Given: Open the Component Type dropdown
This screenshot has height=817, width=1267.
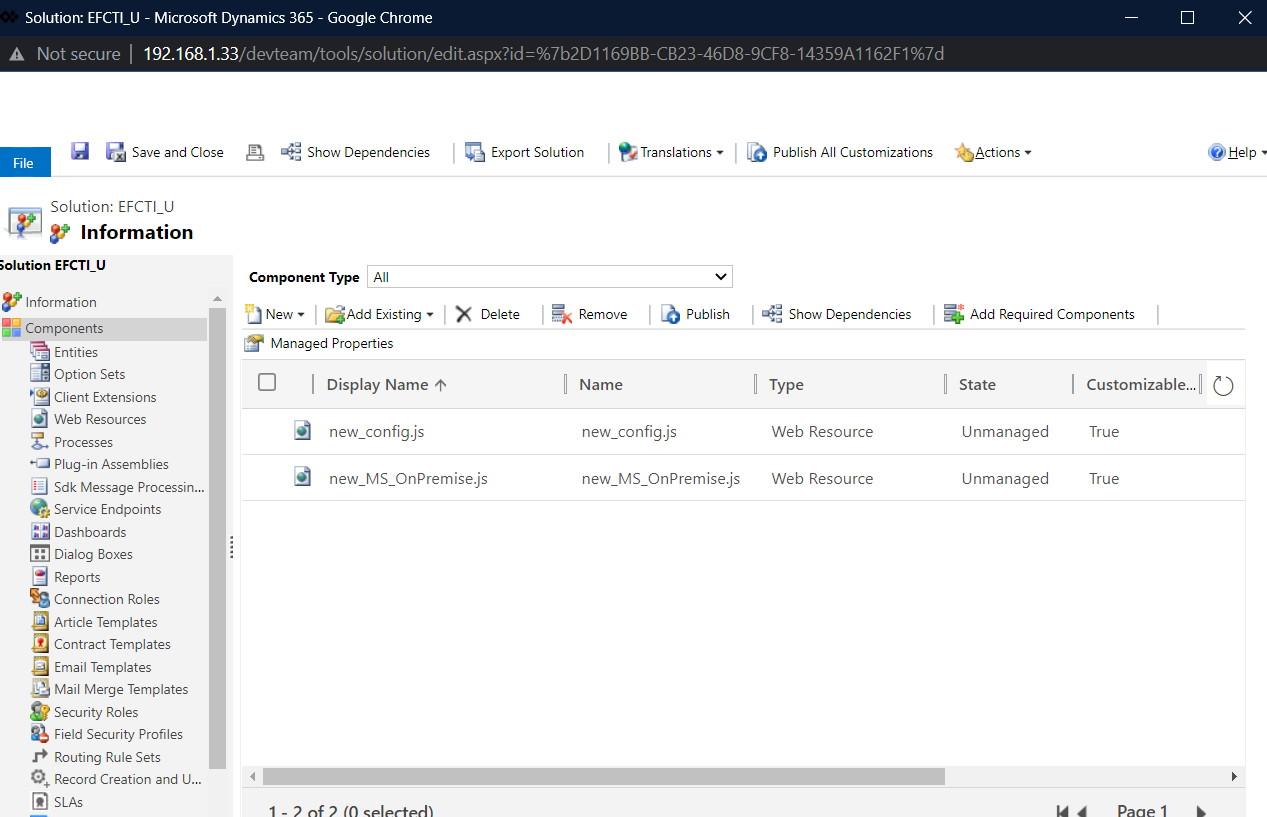Looking at the screenshot, I should (550, 277).
